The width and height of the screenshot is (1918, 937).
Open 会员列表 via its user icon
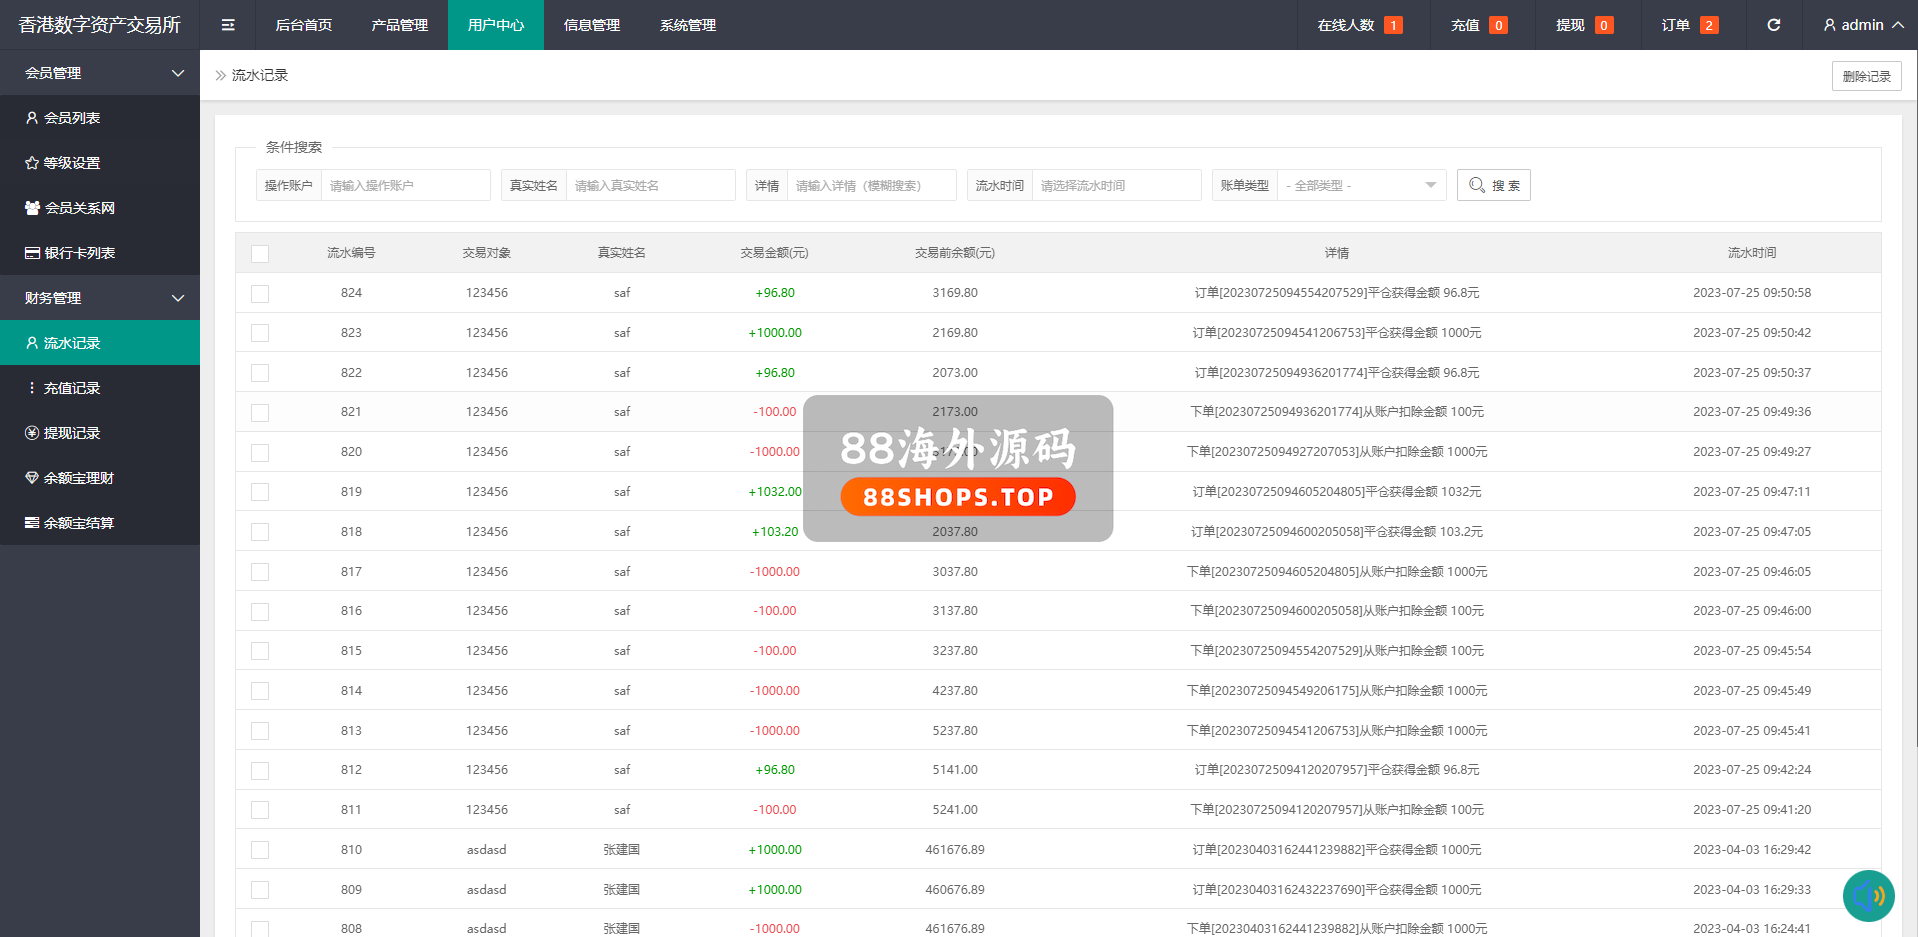[x=32, y=118]
